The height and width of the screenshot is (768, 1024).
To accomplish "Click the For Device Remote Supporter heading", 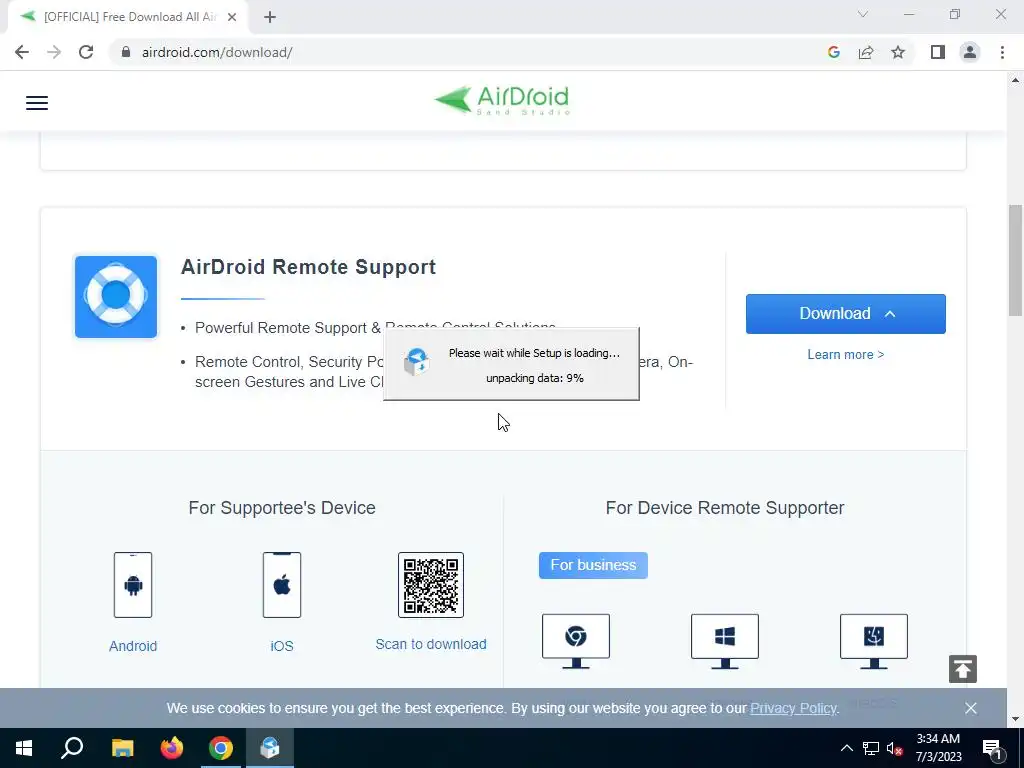I will click(x=725, y=507).
